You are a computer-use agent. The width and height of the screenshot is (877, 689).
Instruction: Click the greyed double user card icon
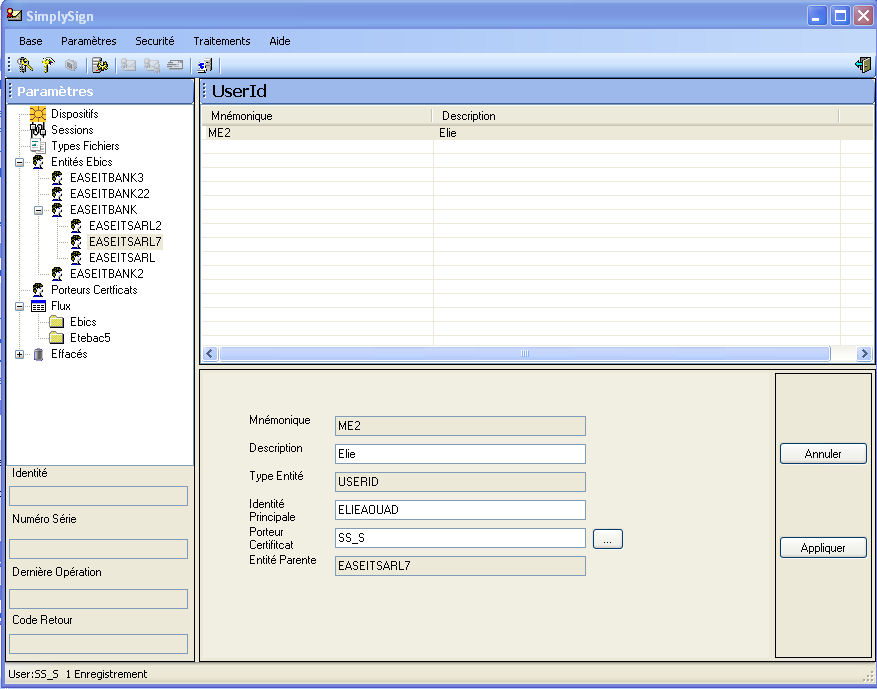[x=152, y=65]
